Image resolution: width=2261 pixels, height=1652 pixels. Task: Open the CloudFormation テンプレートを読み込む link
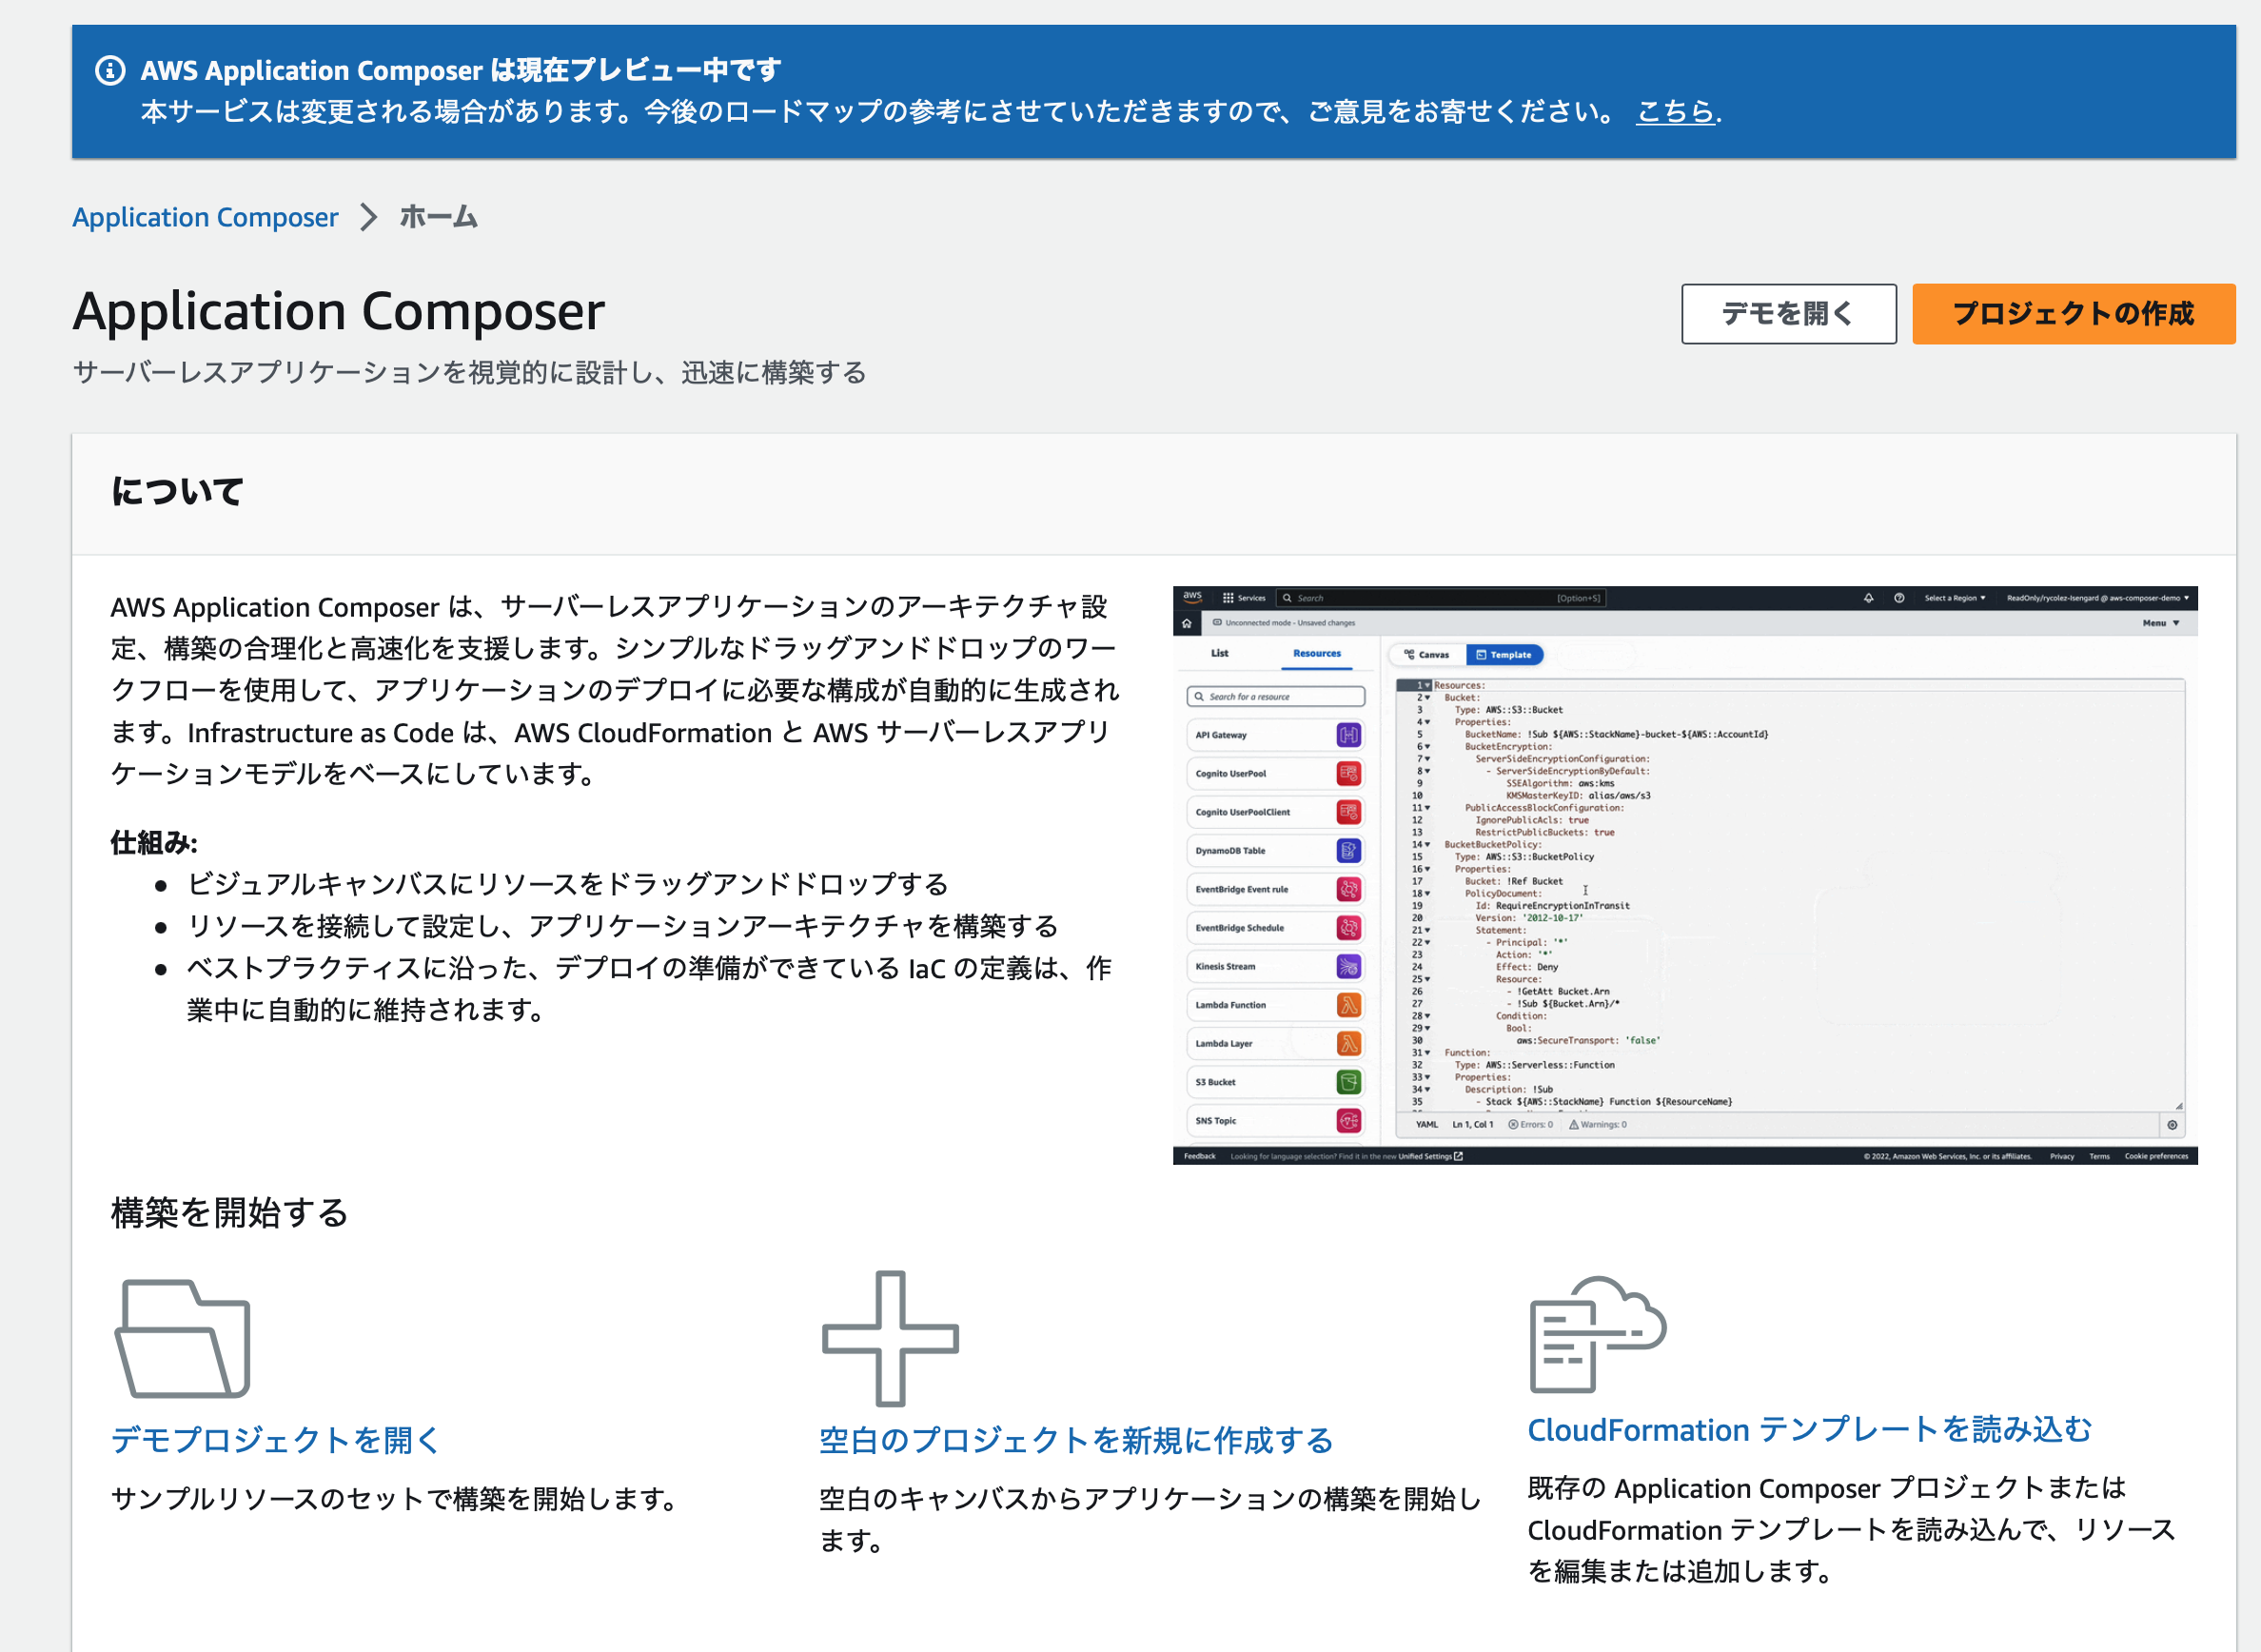(x=1809, y=1429)
